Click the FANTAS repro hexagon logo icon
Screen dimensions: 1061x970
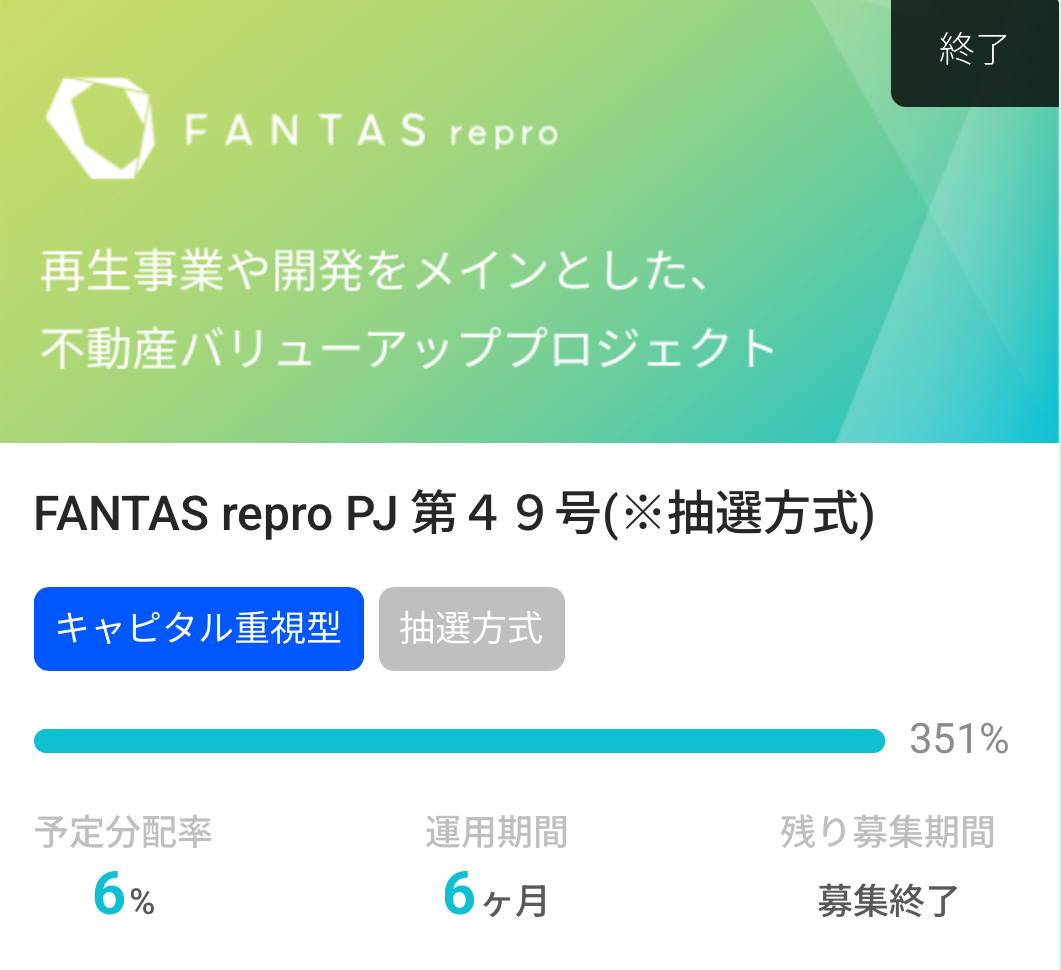pyautogui.click(x=100, y=129)
